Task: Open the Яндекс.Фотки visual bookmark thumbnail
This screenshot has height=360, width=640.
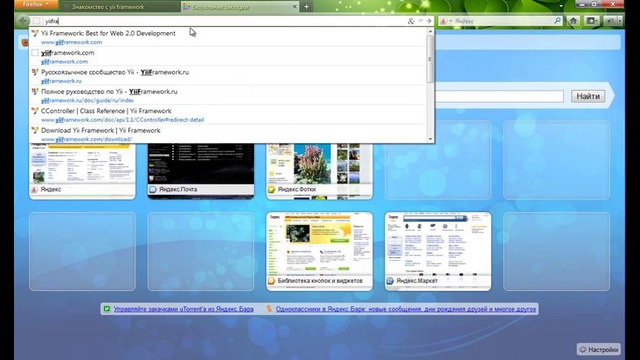Action: point(319,171)
